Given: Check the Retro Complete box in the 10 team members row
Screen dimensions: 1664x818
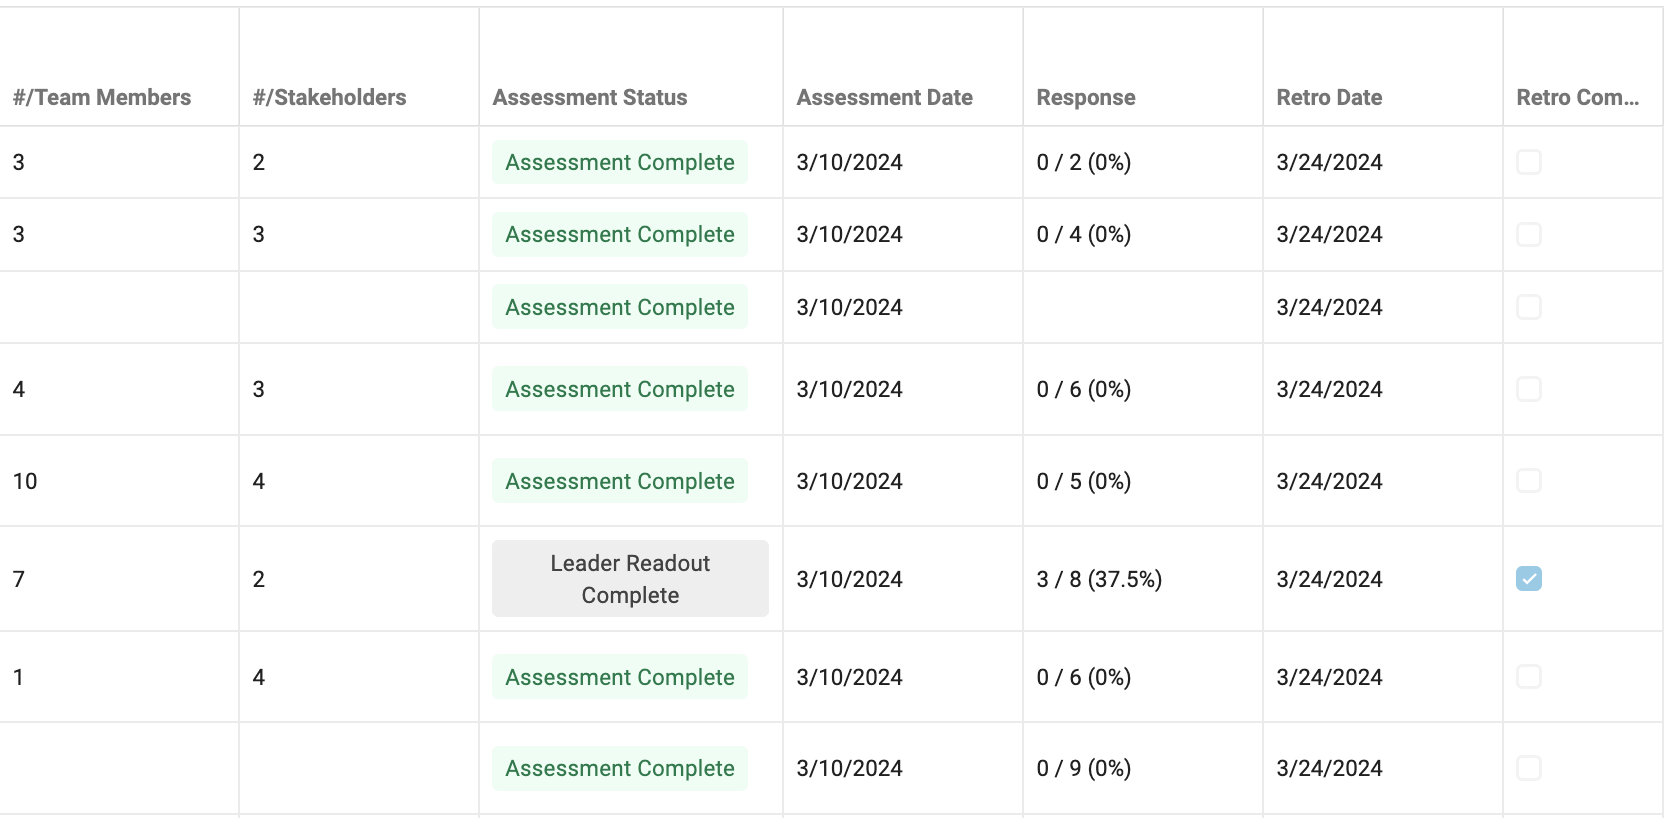Looking at the screenshot, I should [x=1528, y=481].
